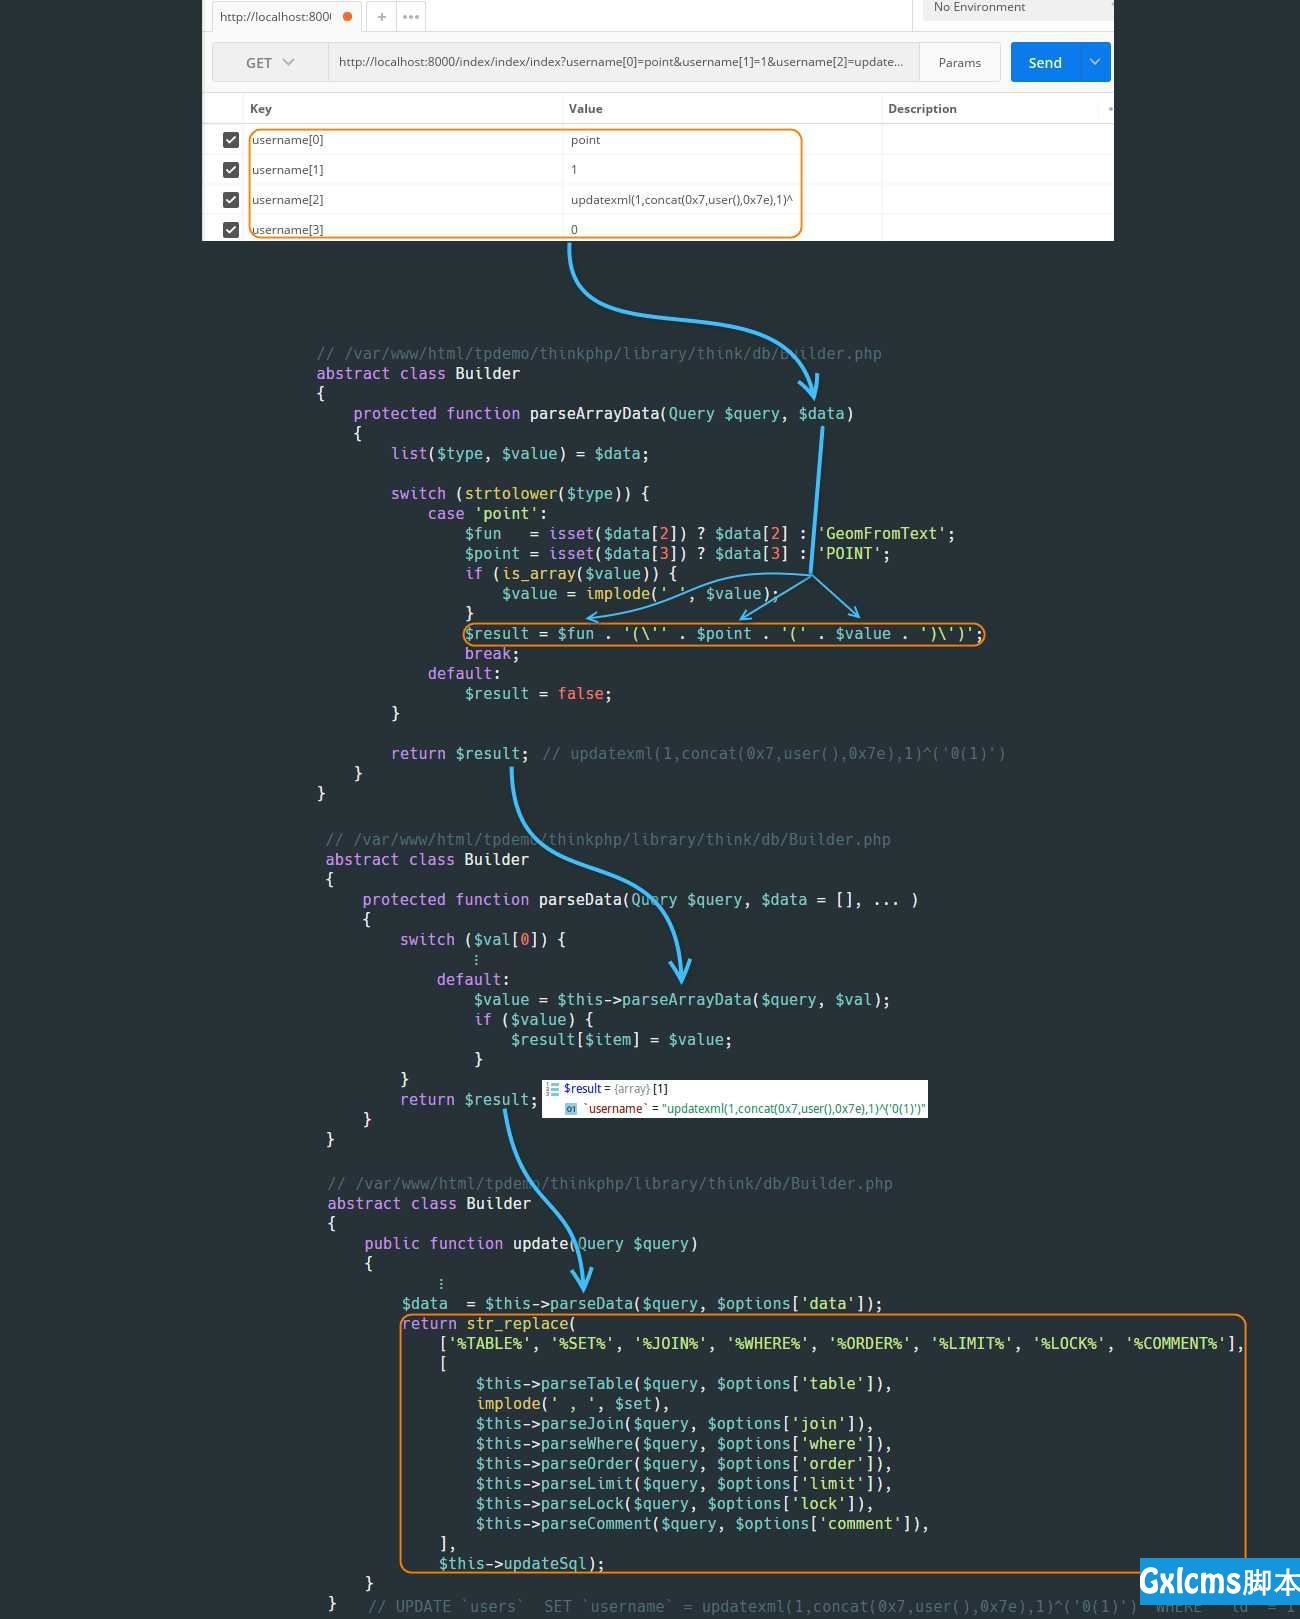Edit the updatexml value cell

(722, 200)
